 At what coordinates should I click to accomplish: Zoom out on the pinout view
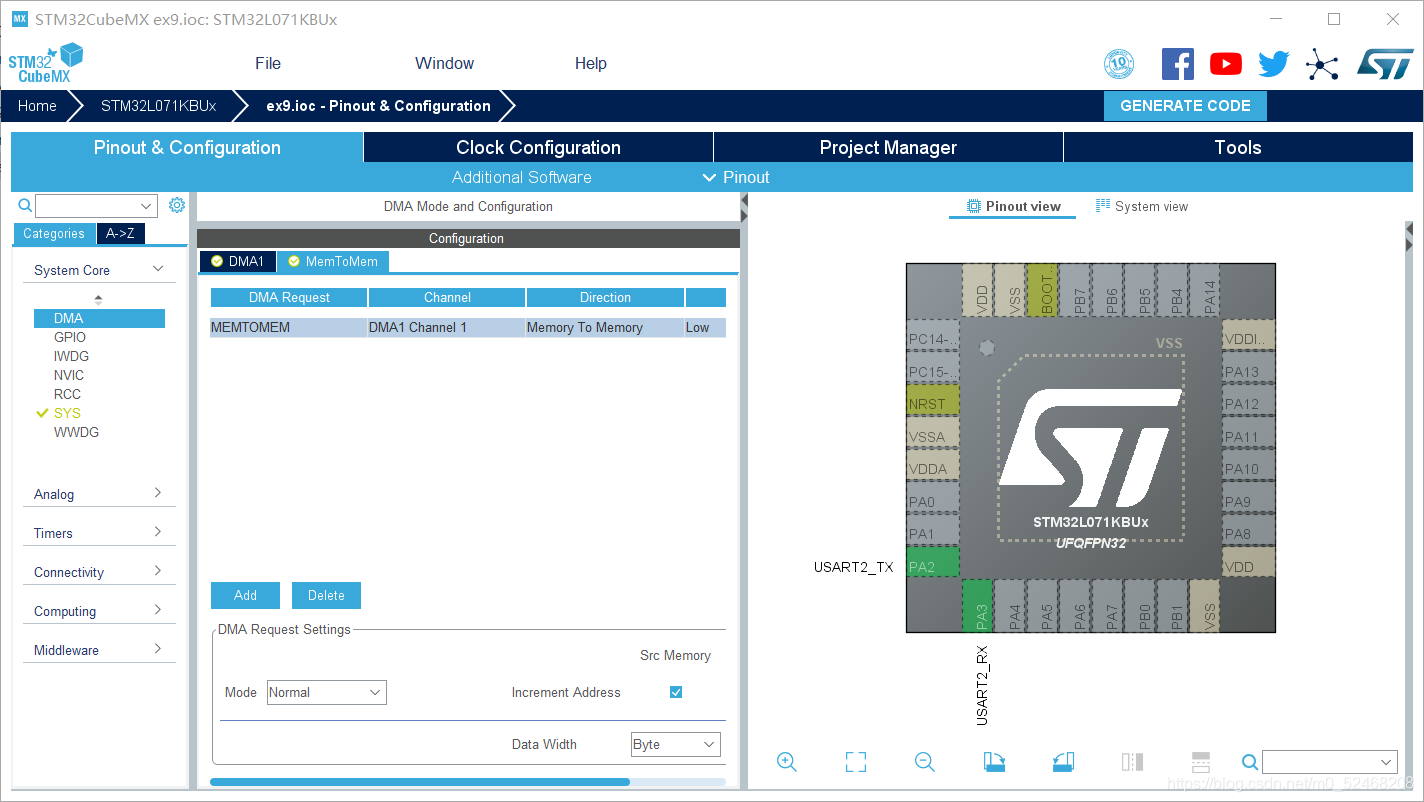click(925, 762)
